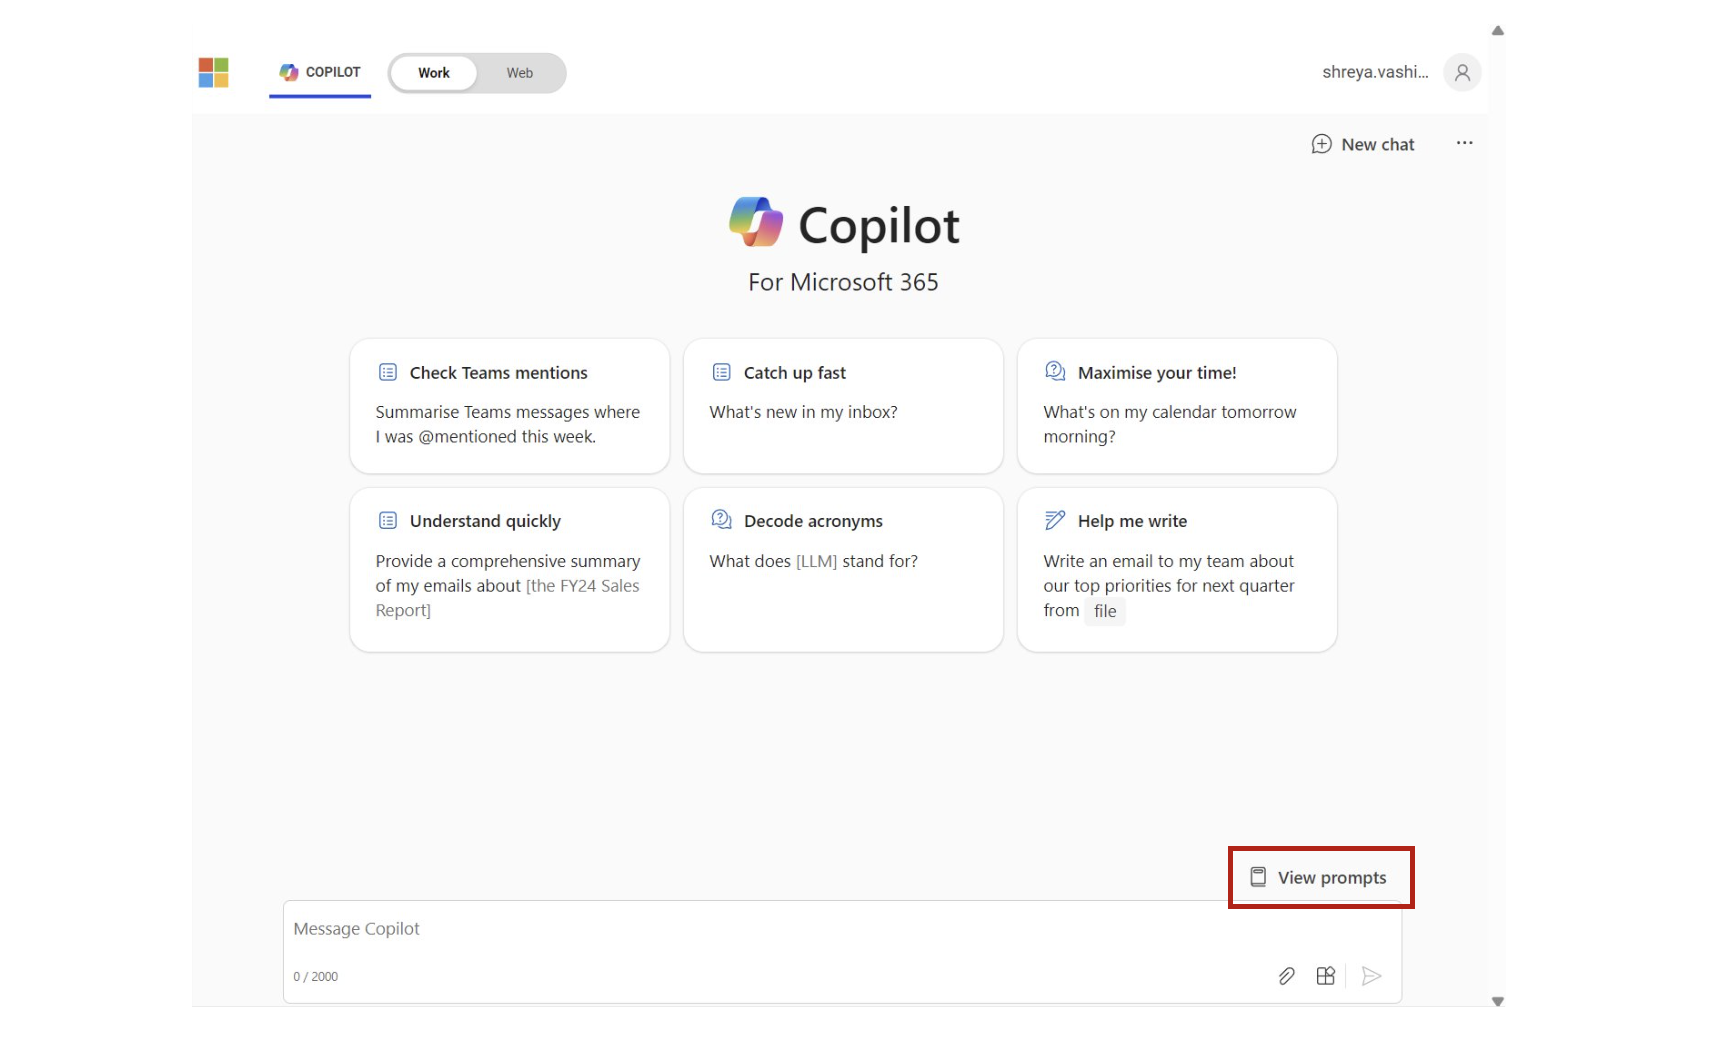Click the Decode acronyms chat icon

click(x=721, y=519)
